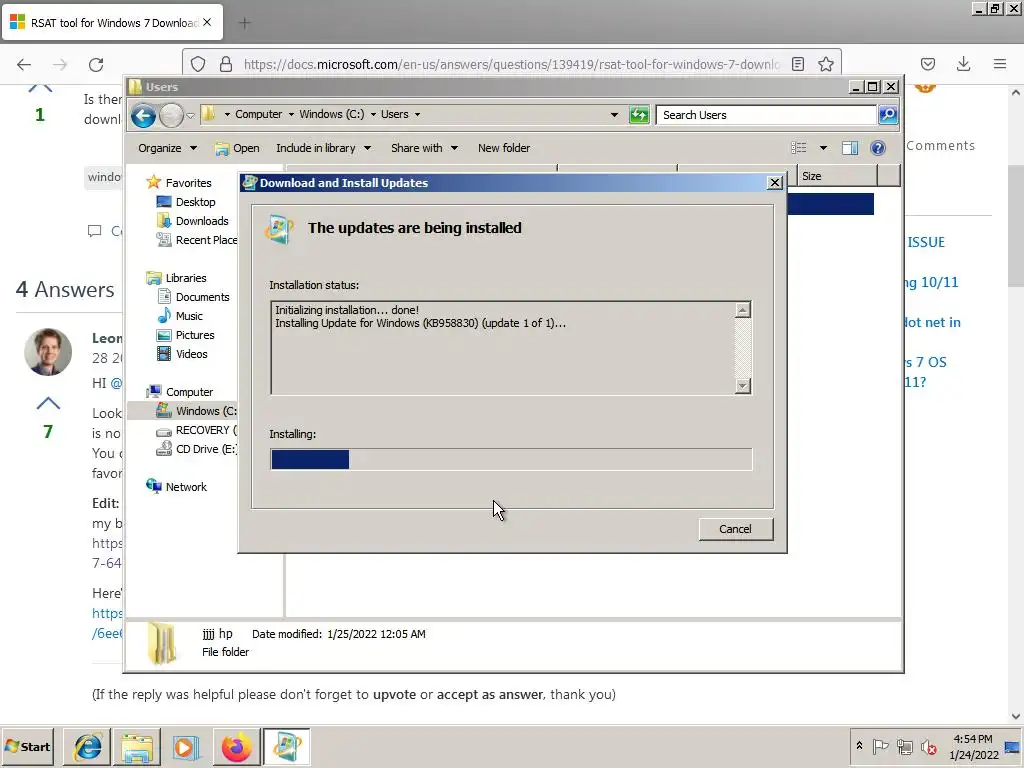
Task: Click the Explorer forward arrow button
Action: coord(171,116)
